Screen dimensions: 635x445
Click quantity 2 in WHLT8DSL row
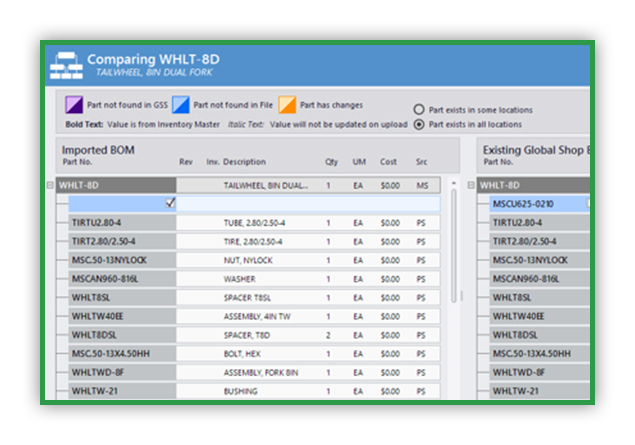tap(328, 335)
